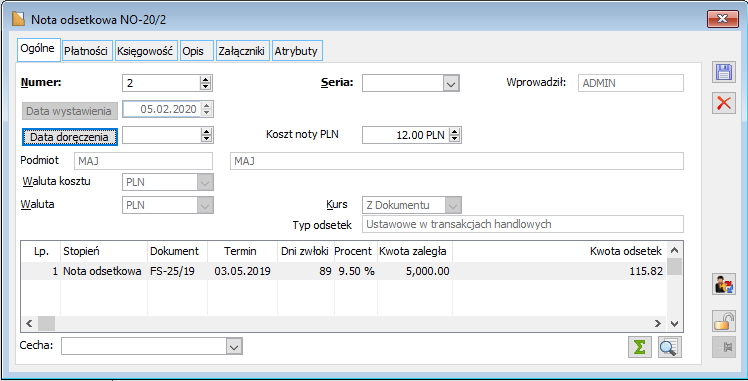This screenshot has width=748, height=381.
Task: Click the FS-25/19 document cell
Action: click(x=177, y=271)
